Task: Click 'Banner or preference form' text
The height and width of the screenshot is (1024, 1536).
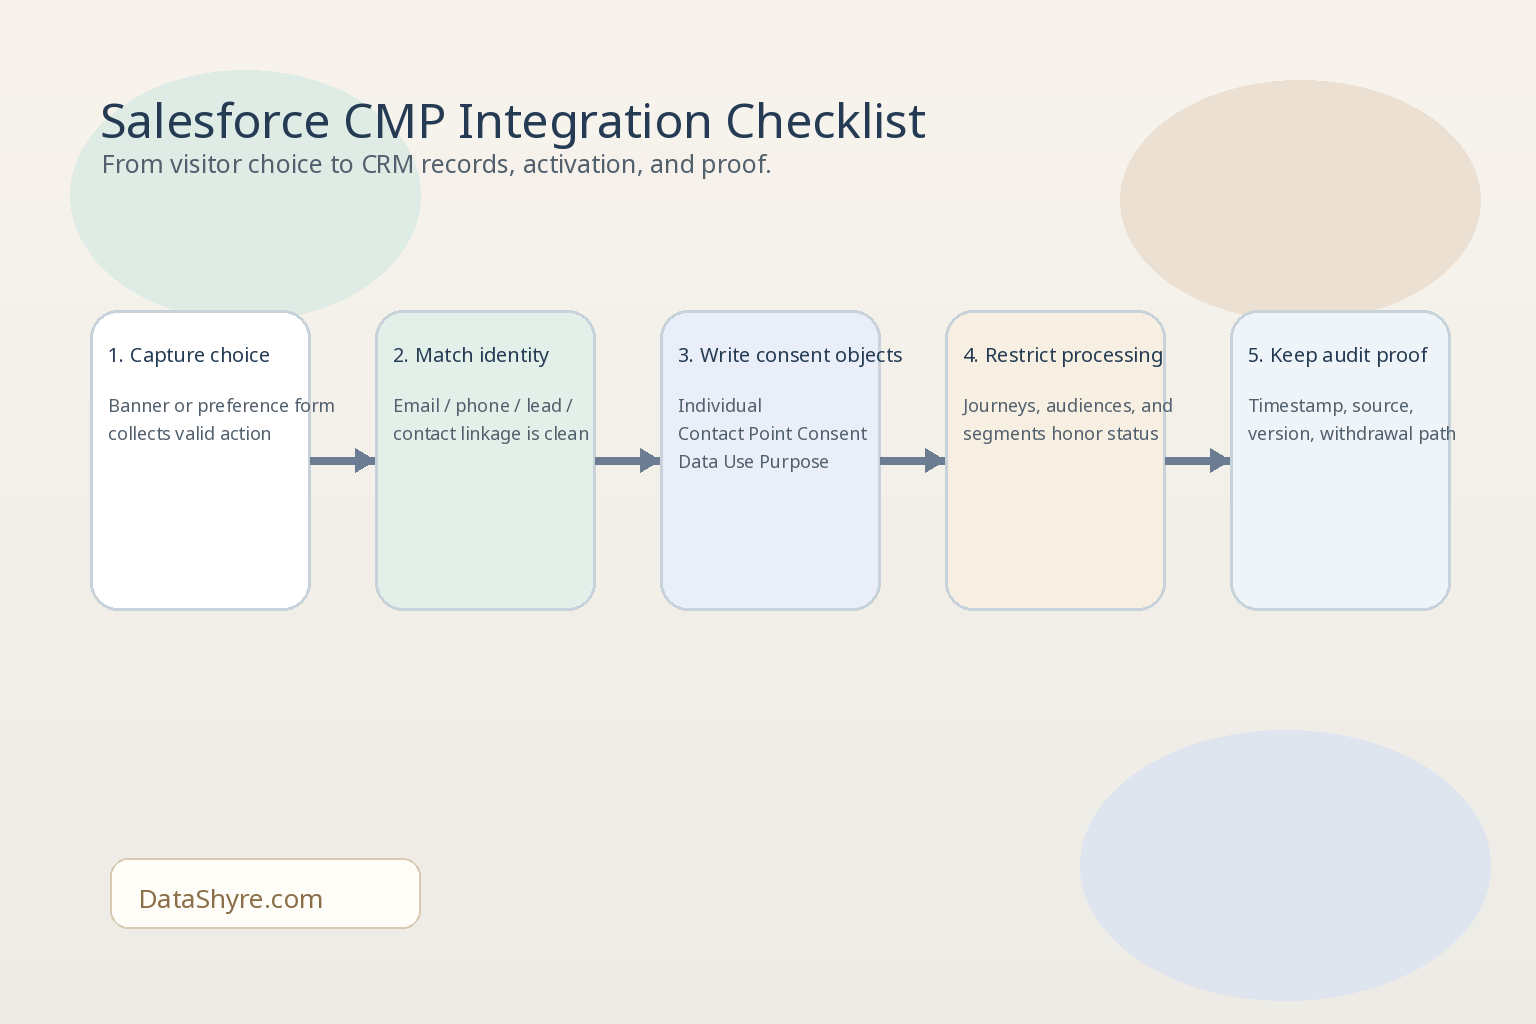Action: [x=221, y=405]
